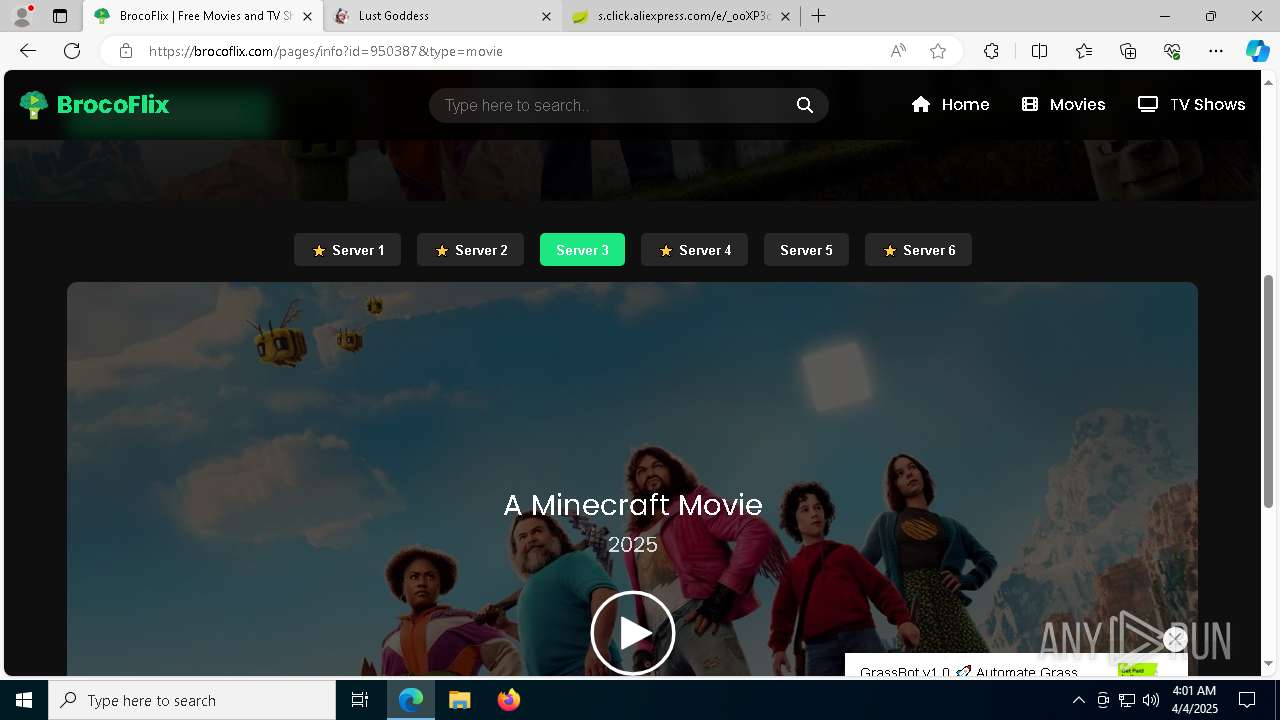Open volume control tray icon

(x=1151, y=700)
